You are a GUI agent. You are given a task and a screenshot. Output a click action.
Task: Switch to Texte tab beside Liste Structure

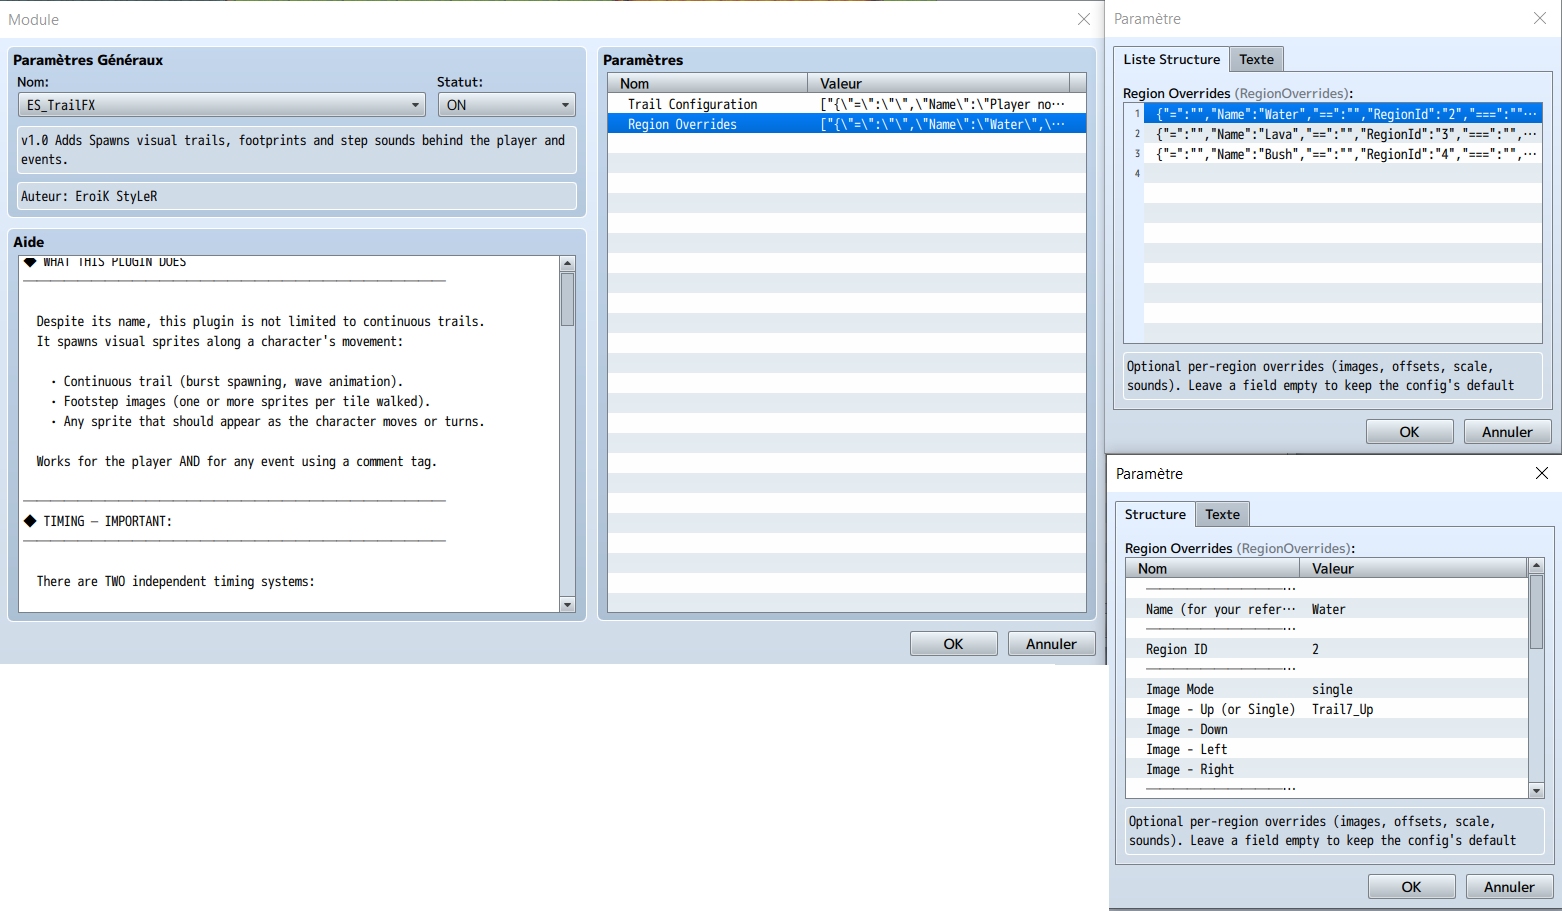coord(1256,59)
